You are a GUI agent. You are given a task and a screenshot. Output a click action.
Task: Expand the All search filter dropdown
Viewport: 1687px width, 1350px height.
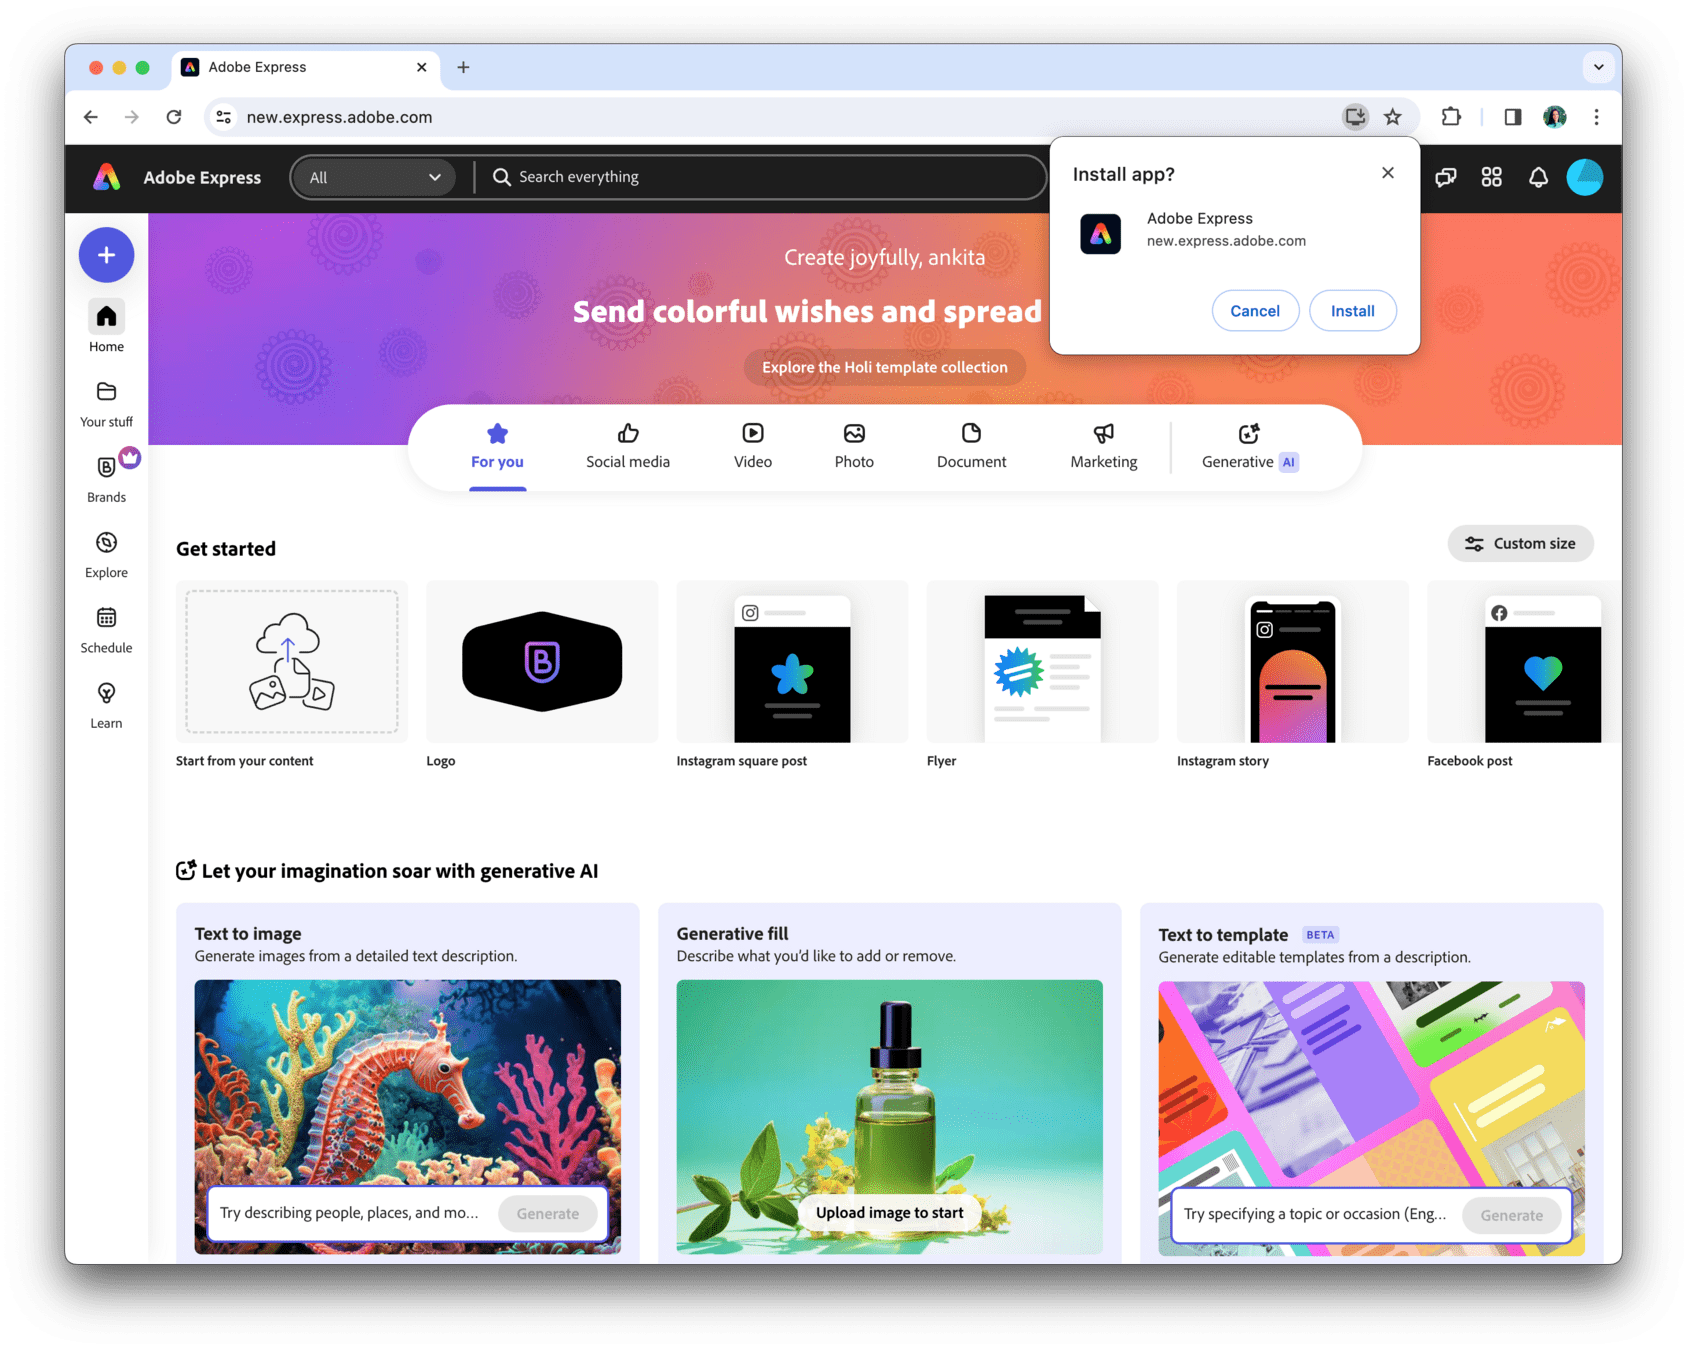[x=374, y=177]
